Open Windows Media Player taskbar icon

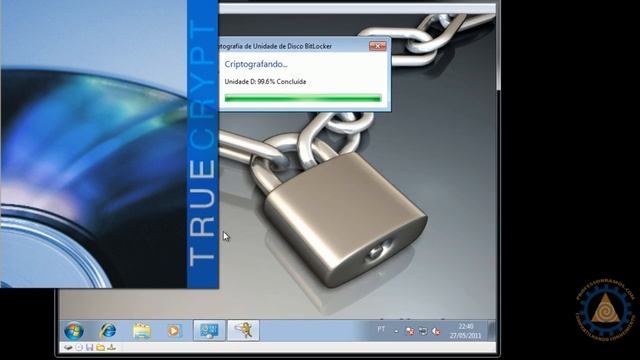(x=174, y=330)
